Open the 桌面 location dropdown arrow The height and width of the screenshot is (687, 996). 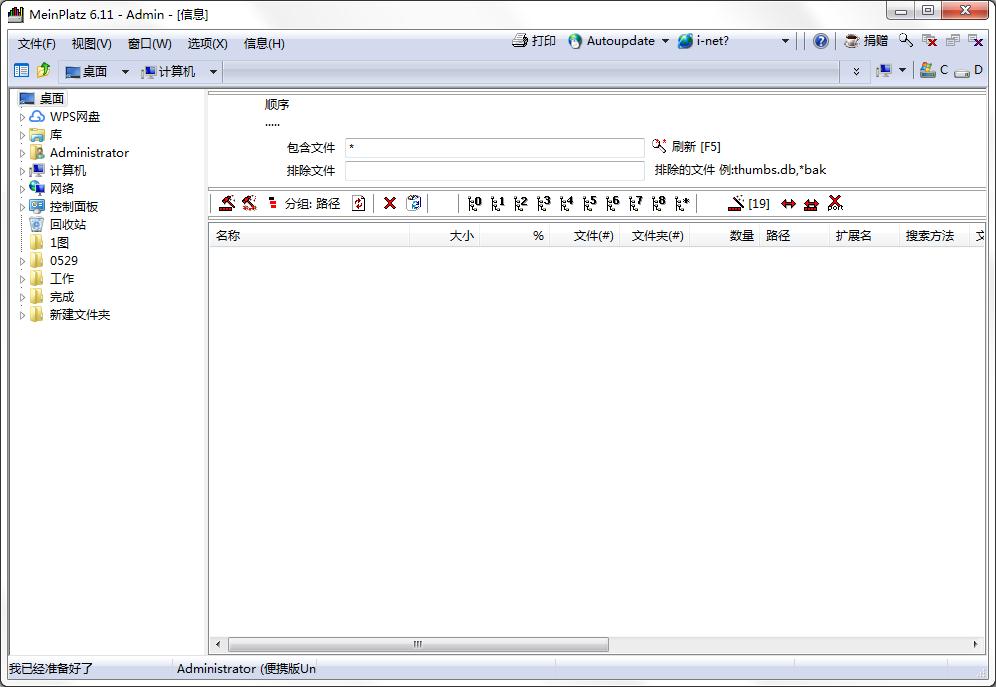pyautogui.click(x=125, y=72)
